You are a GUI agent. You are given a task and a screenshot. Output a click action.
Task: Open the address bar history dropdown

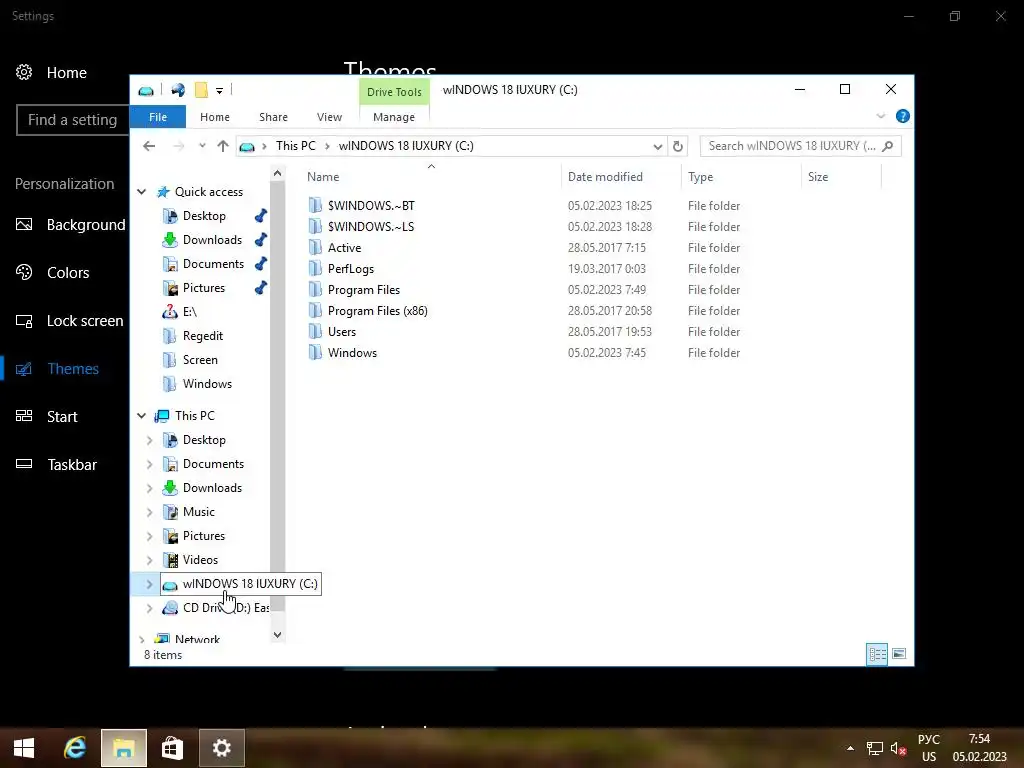[x=657, y=146]
